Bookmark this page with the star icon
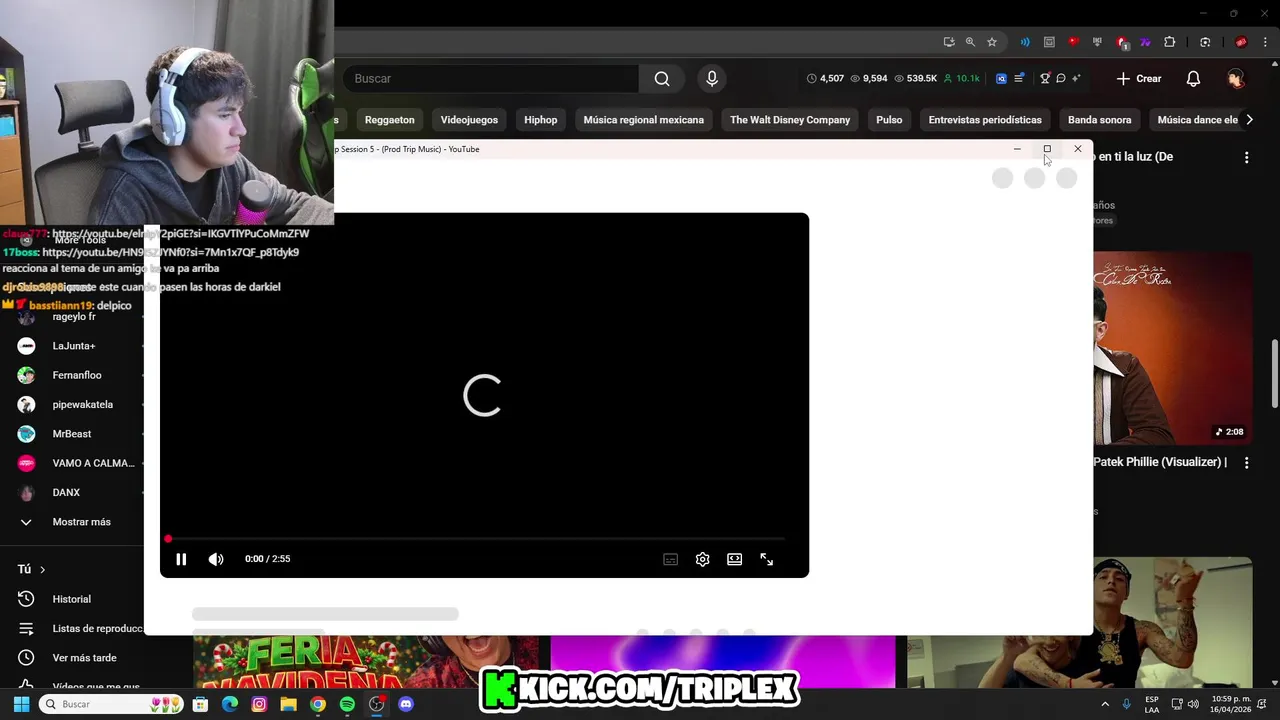 (x=992, y=42)
